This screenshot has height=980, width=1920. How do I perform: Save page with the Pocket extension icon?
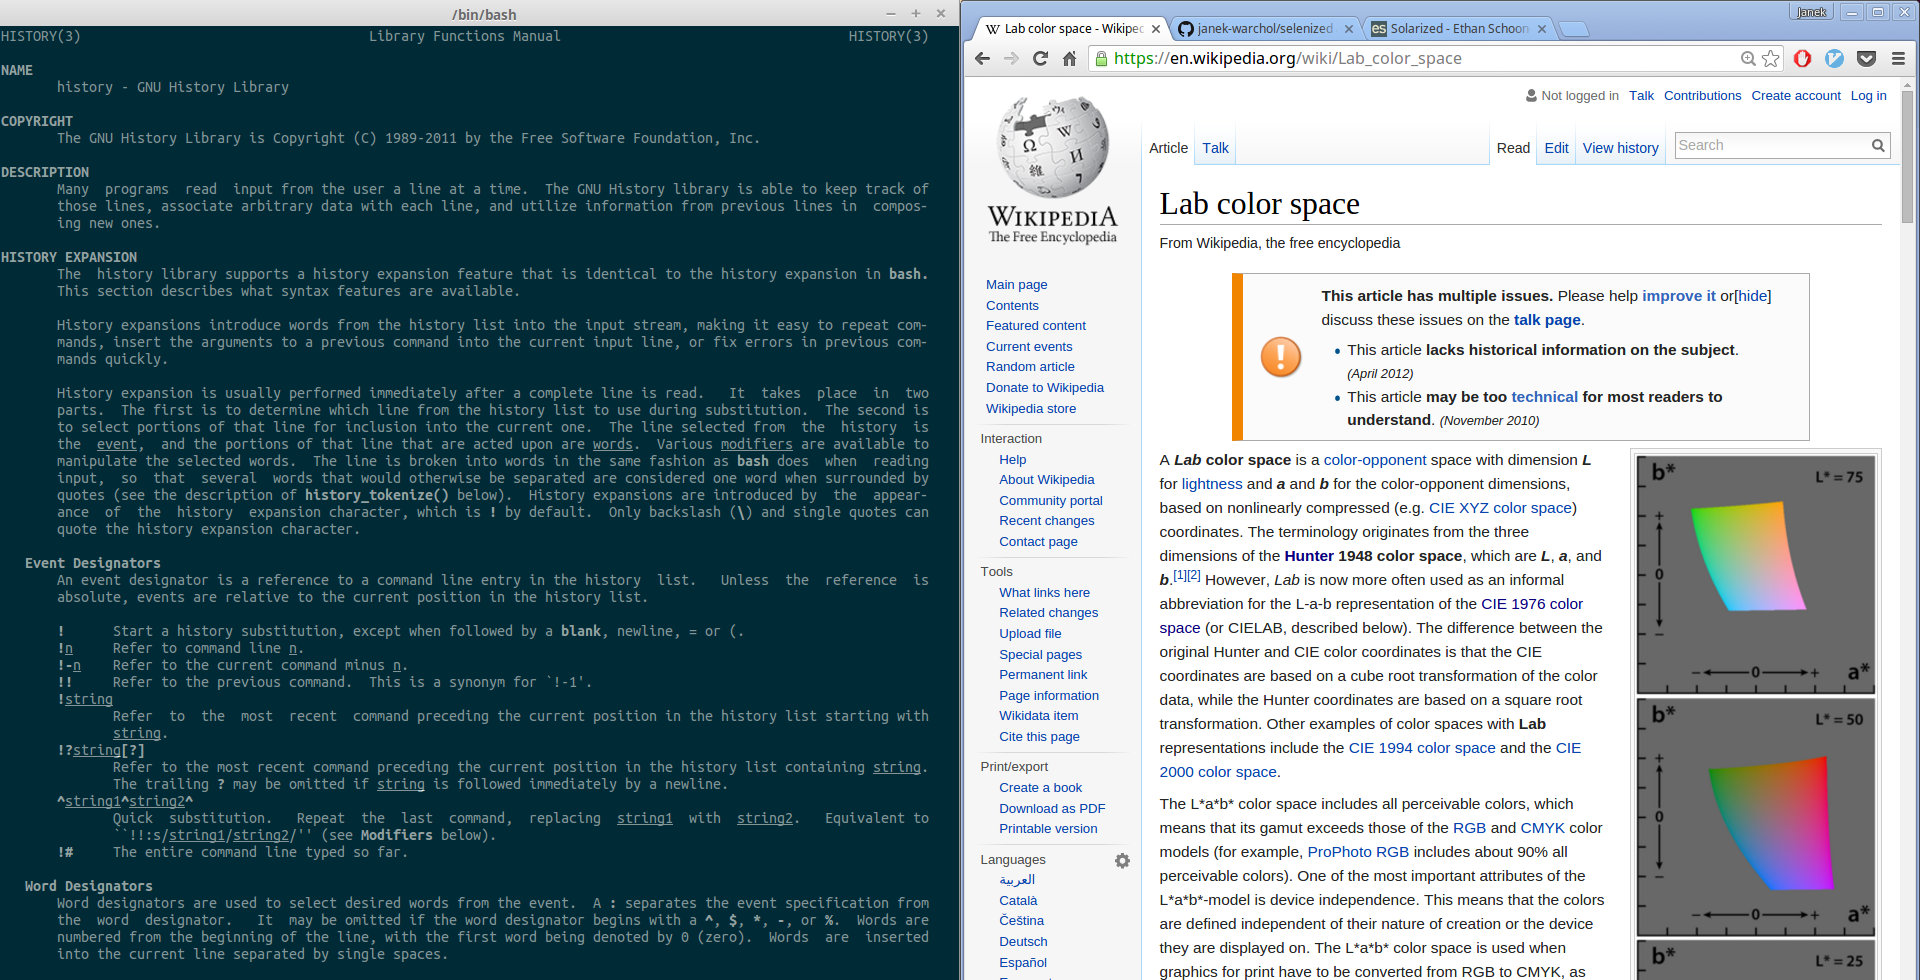[x=1866, y=59]
